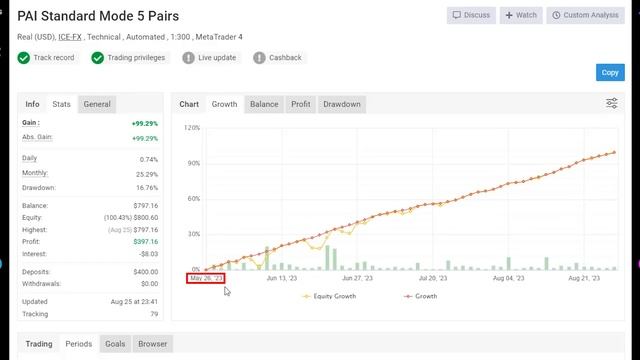Switch to the Profit chart tab
The width and height of the screenshot is (640, 360).
click(301, 104)
